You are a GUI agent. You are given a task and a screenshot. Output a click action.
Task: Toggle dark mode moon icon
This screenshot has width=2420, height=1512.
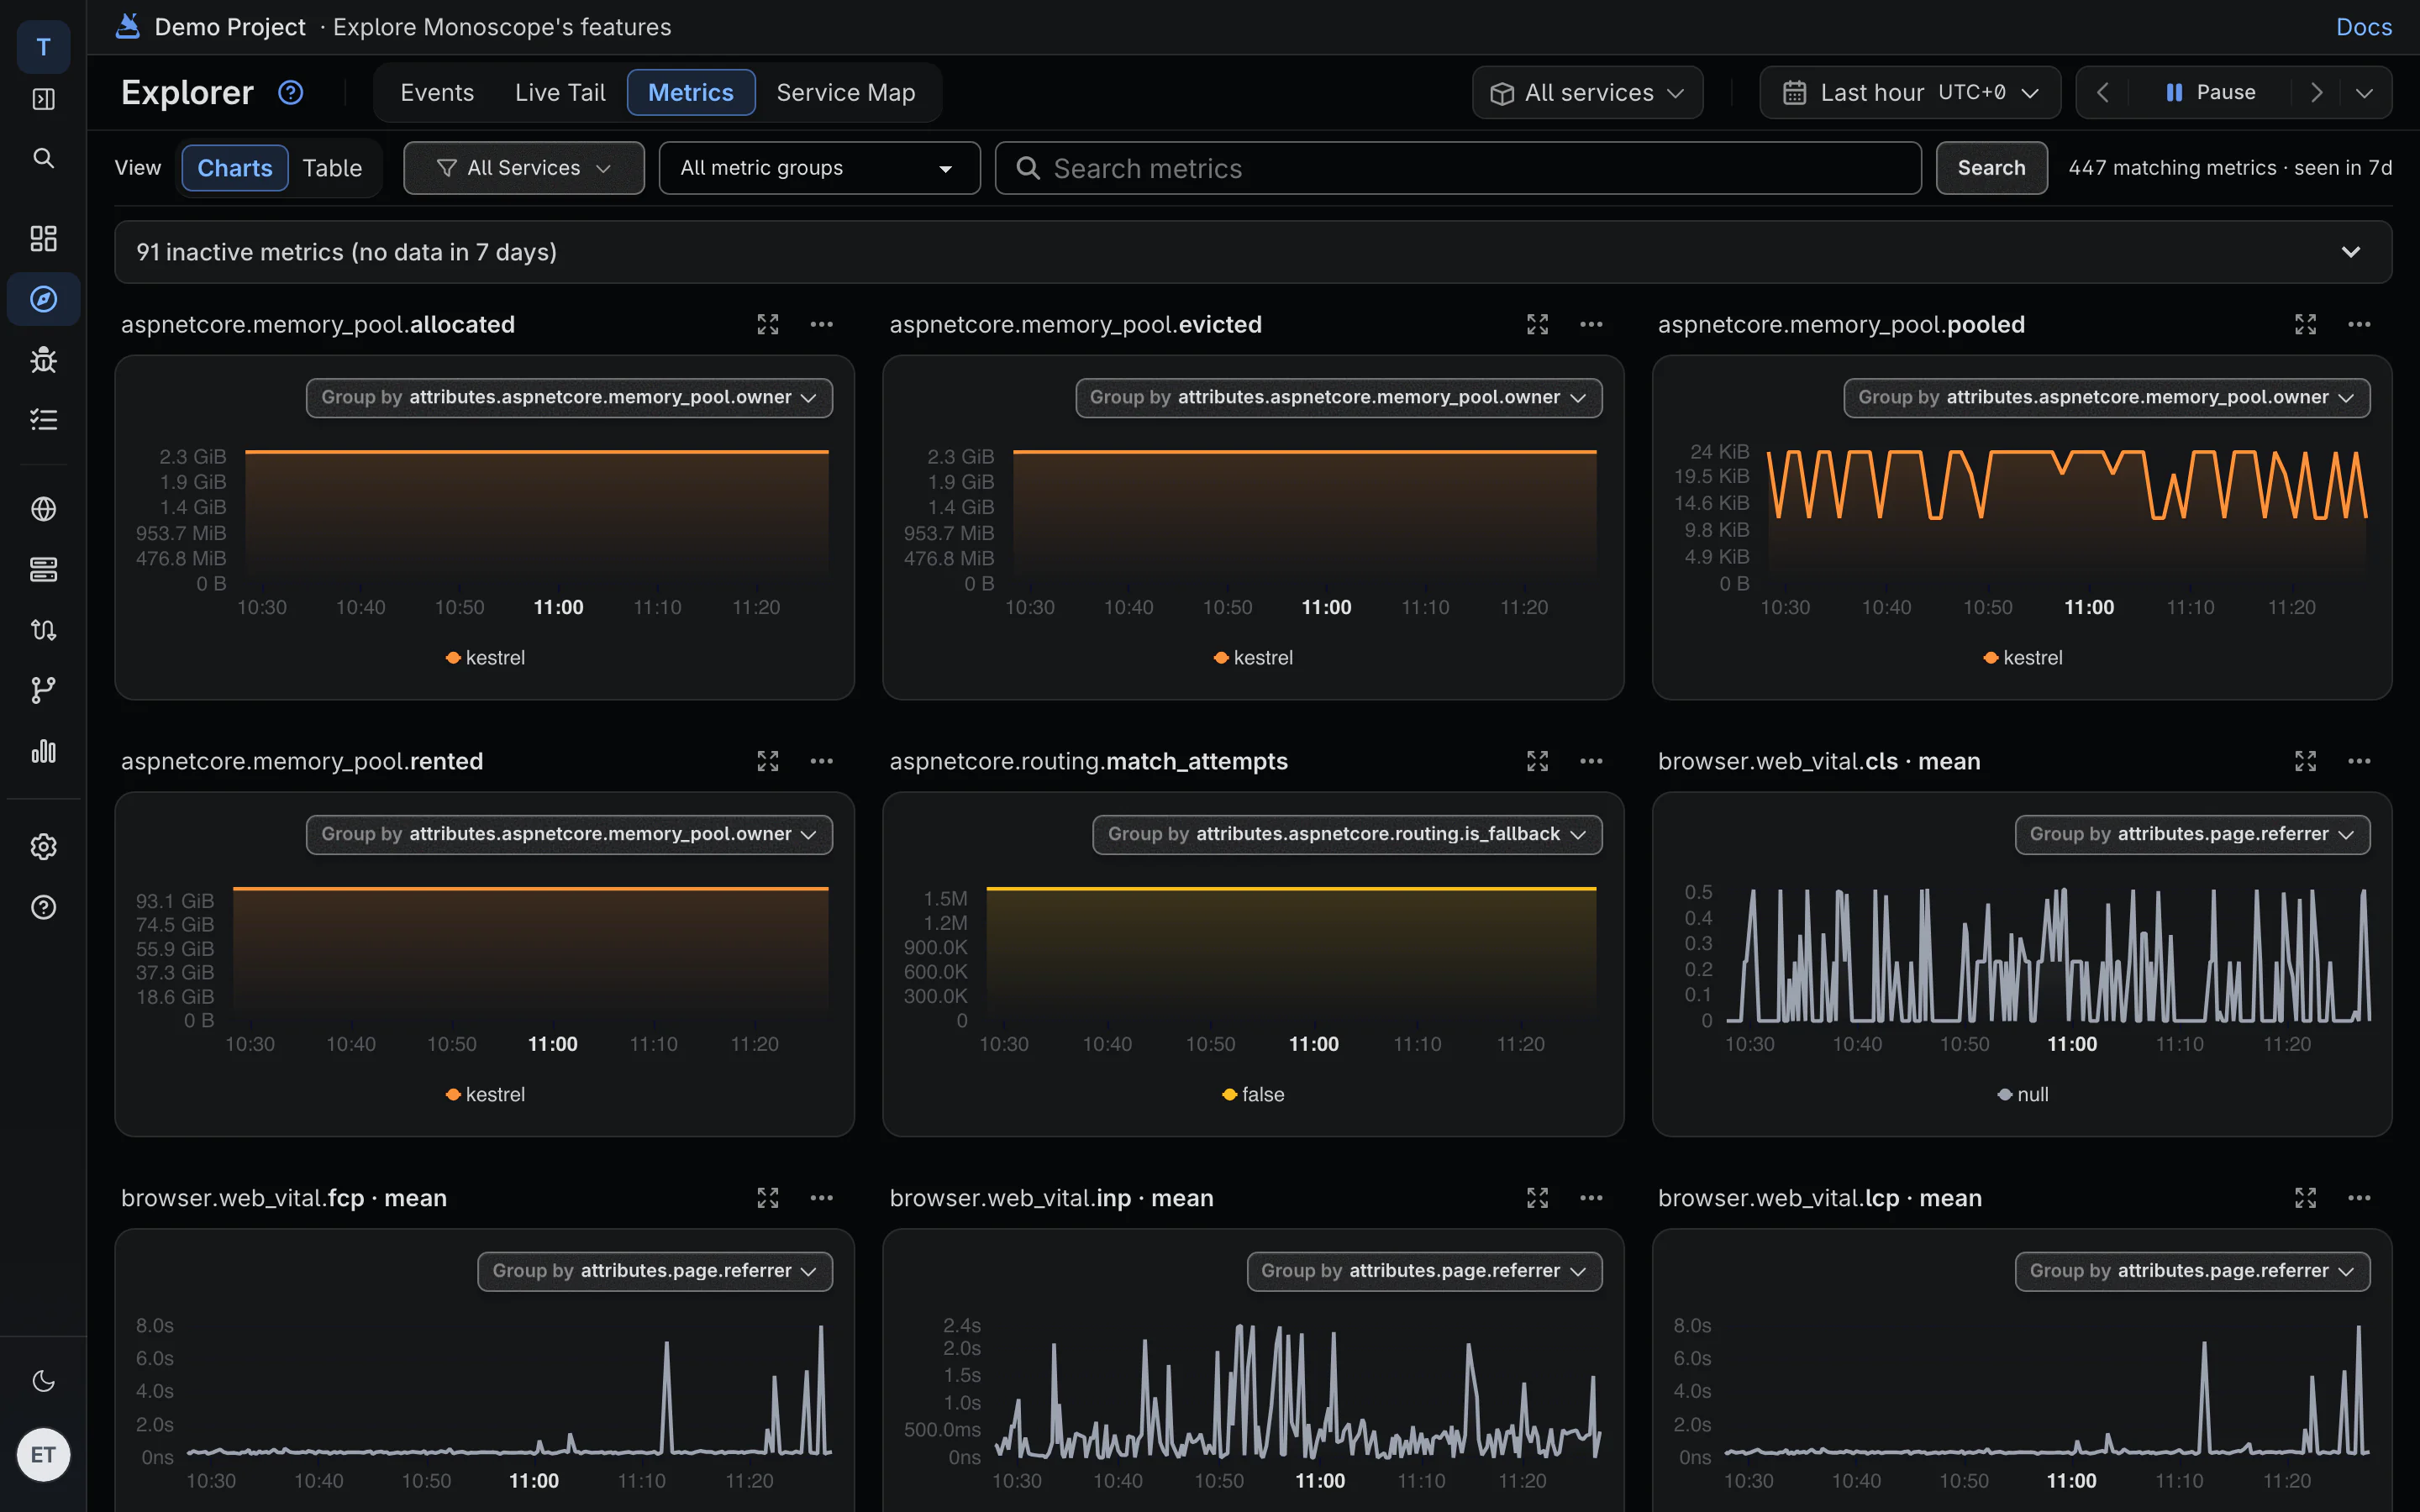[43, 1381]
